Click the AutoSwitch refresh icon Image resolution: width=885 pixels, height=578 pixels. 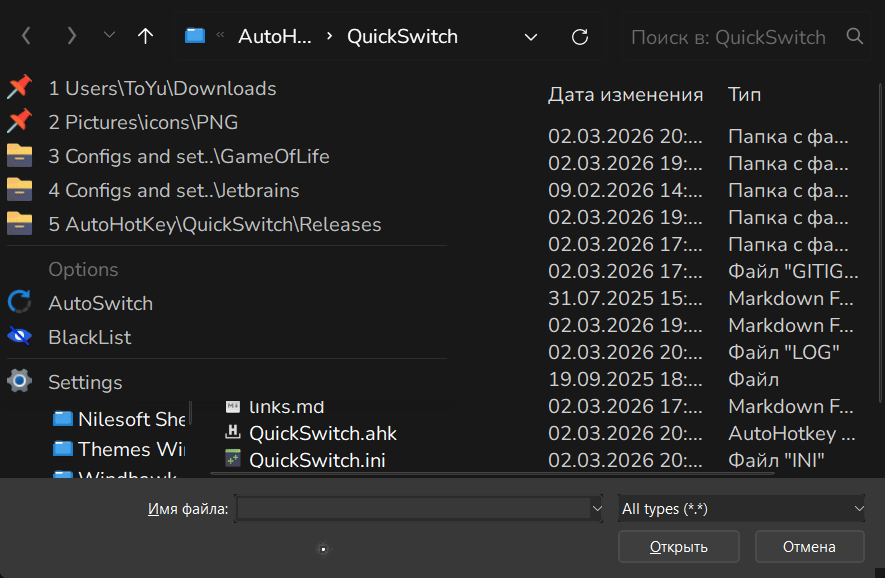[19, 303]
